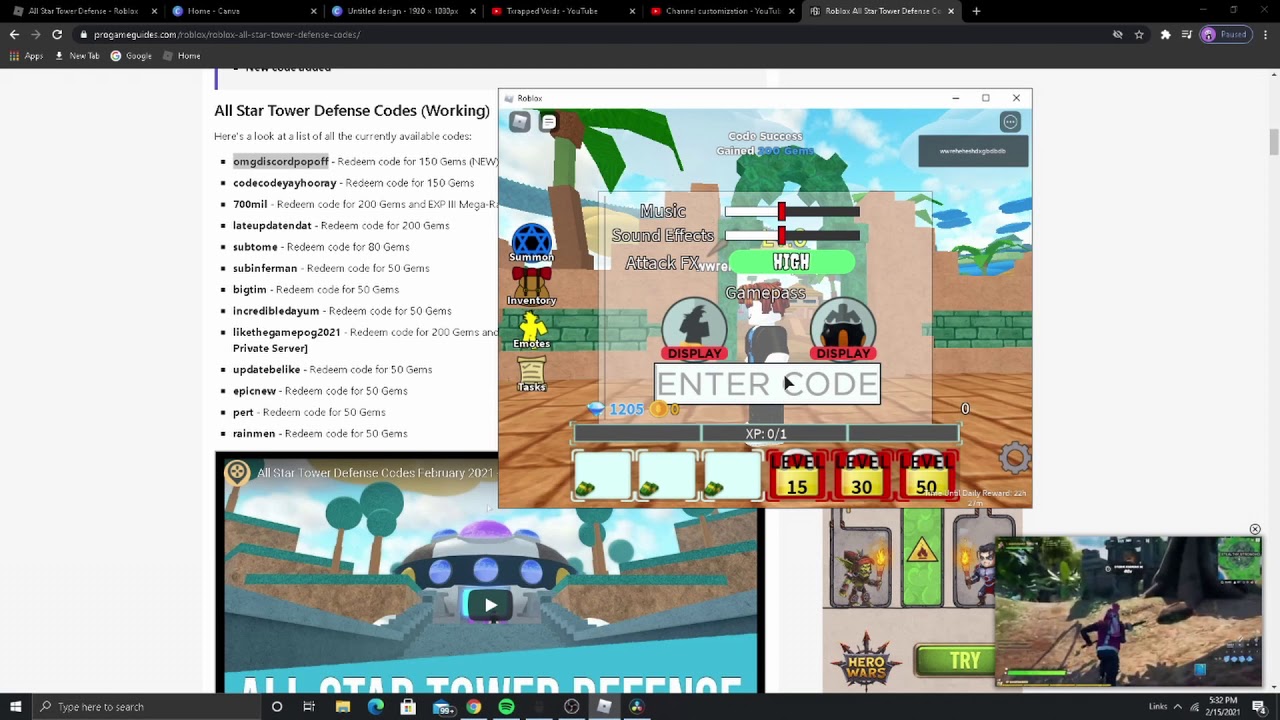1280x720 pixels.
Task: Select the Level 15 locked unit slot
Action: (796, 475)
